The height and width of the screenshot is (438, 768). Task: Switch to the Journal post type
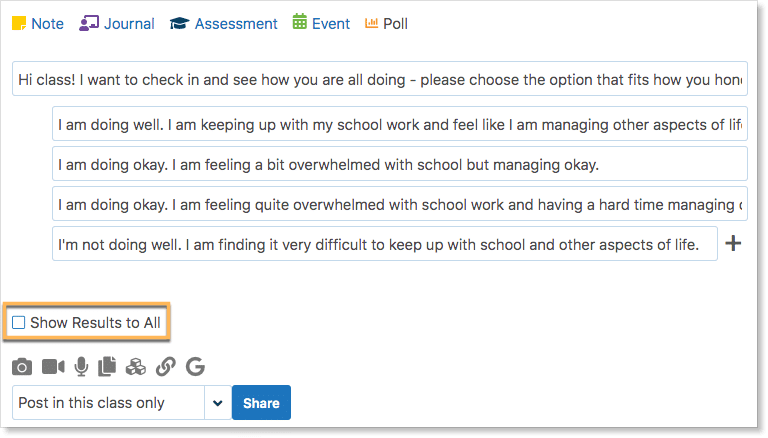[x=118, y=23]
